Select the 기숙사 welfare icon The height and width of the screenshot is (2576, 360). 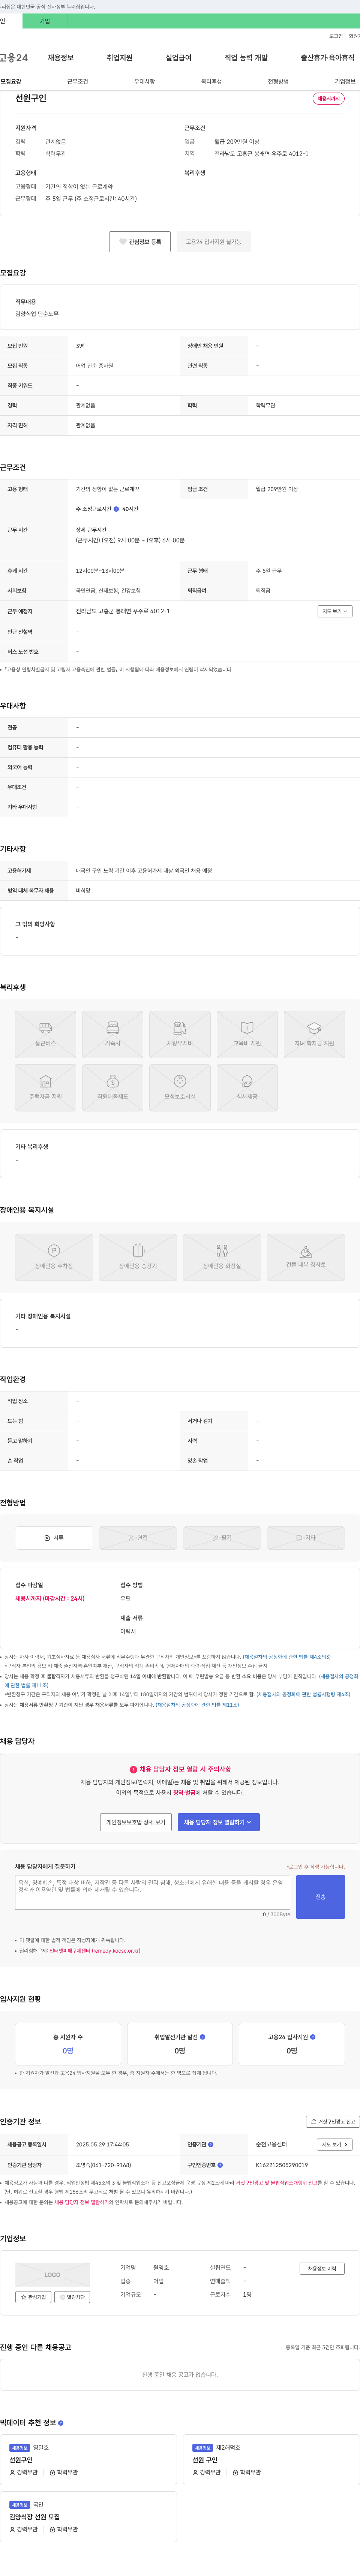113,1034
